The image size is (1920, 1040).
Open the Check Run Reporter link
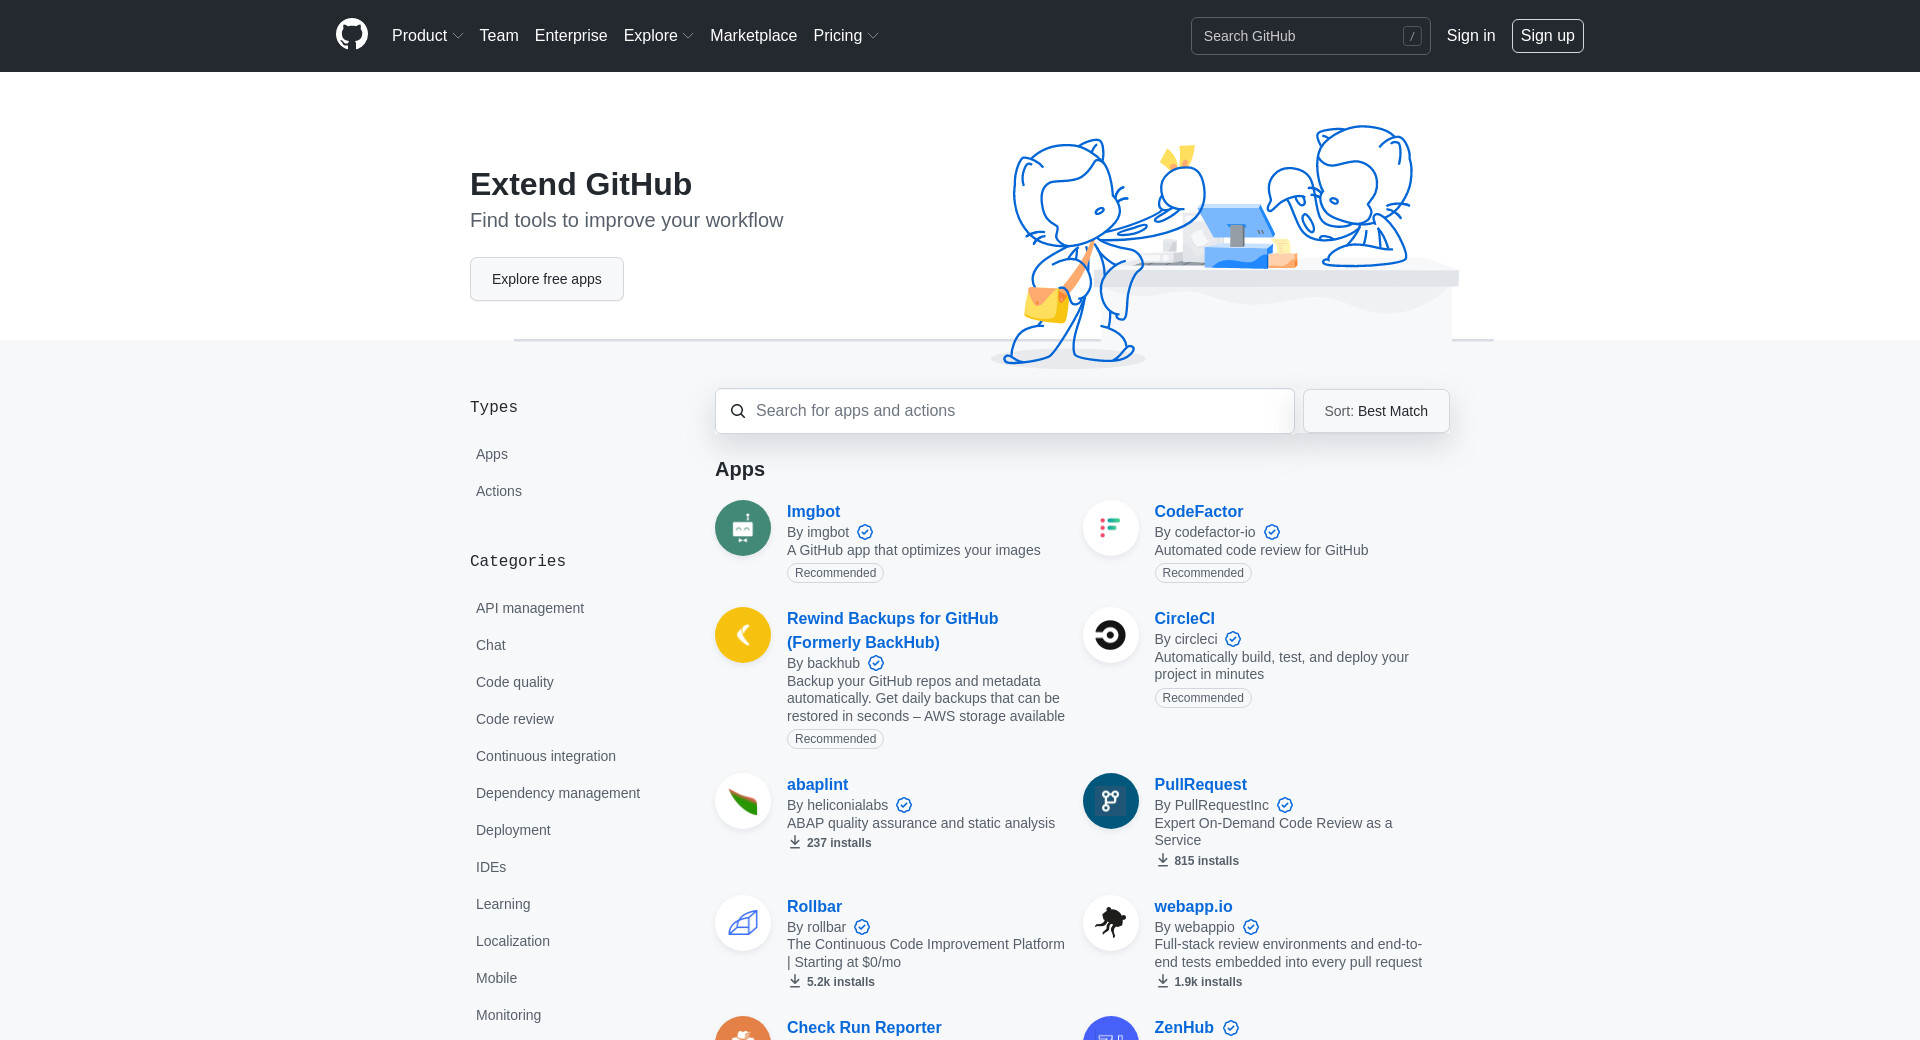864,1027
